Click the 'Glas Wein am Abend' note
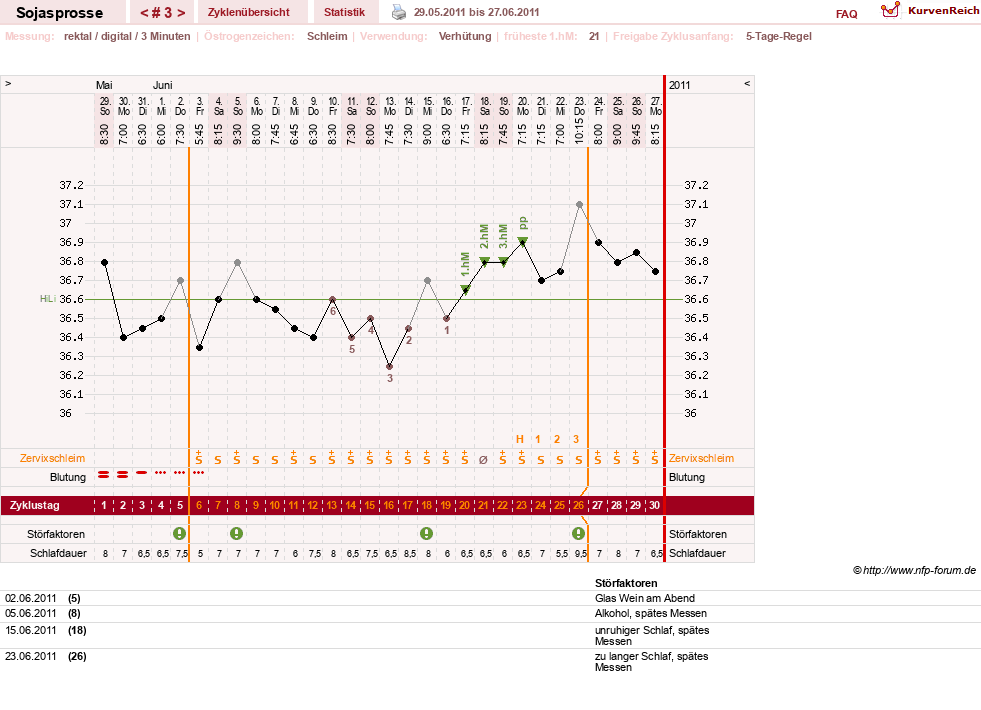Image resolution: width=981 pixels, height=710 pixels. (645, 598)
